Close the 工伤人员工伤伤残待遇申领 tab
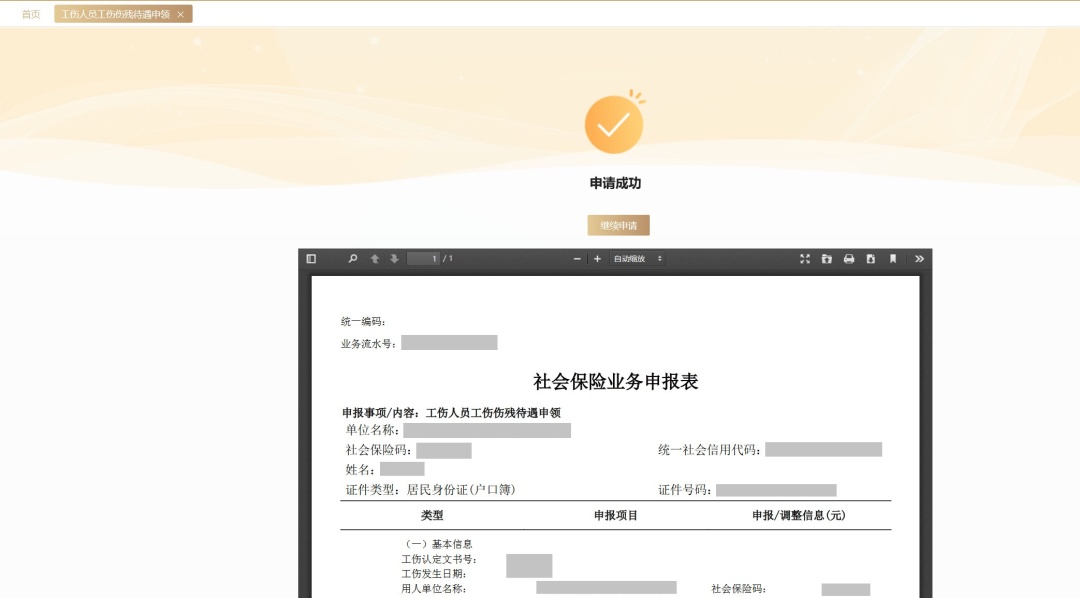 180,14
